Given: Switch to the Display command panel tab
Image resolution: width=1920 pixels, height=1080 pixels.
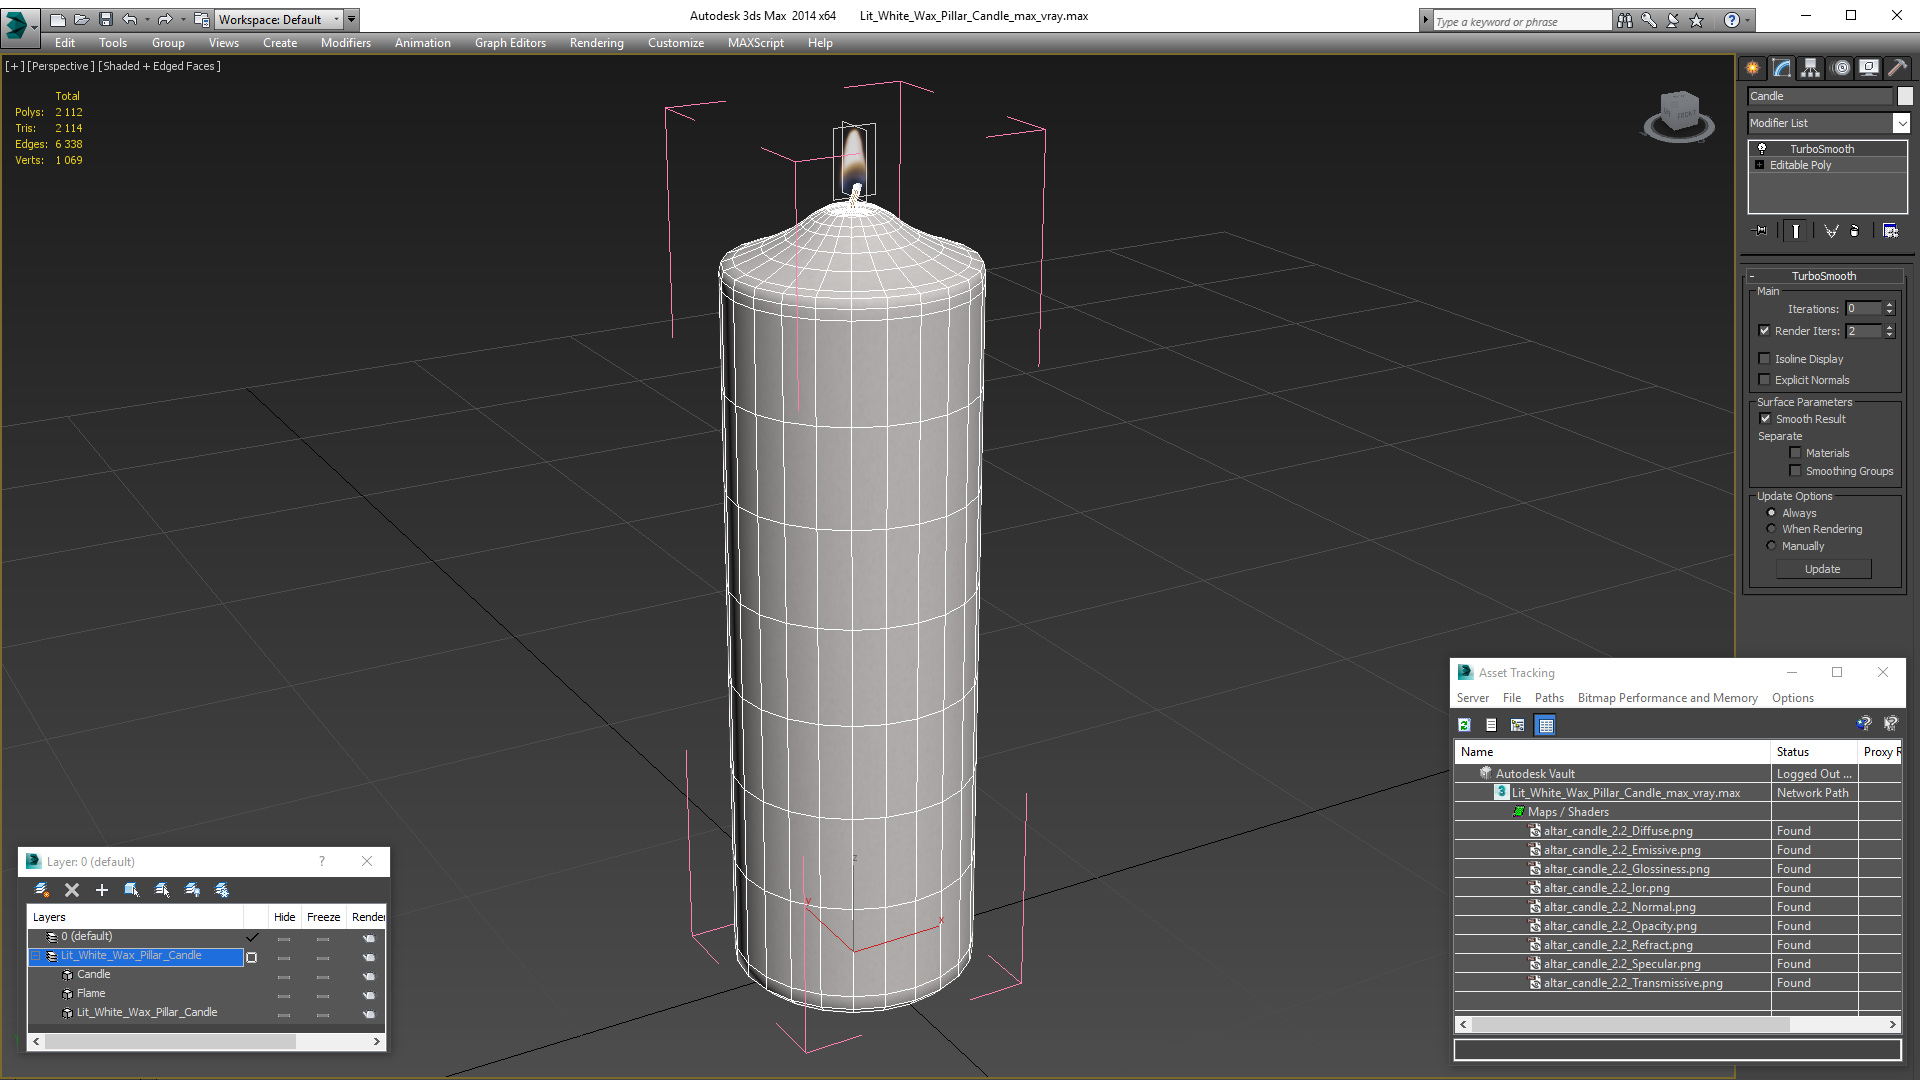Looking at the screenshot, I should click(x=1869, y=68).
